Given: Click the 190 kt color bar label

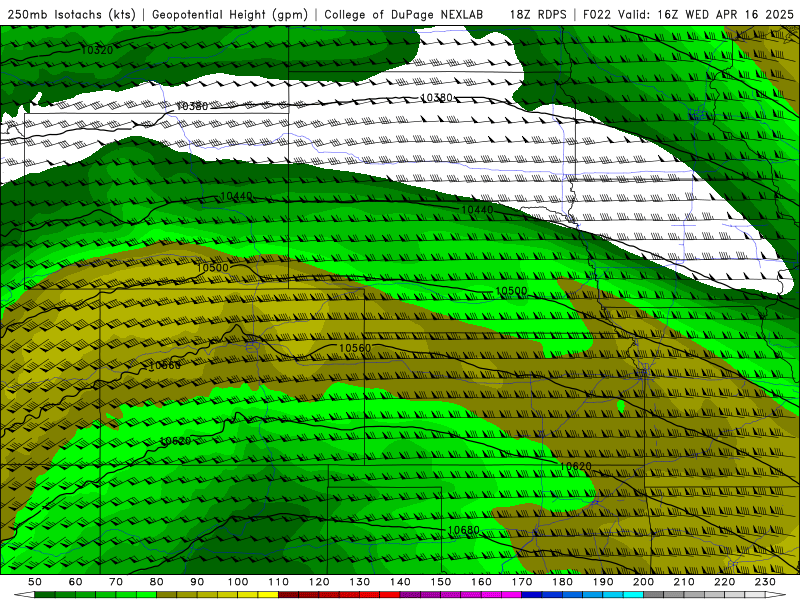Looking at the screenshot, I should click(603, 582).
